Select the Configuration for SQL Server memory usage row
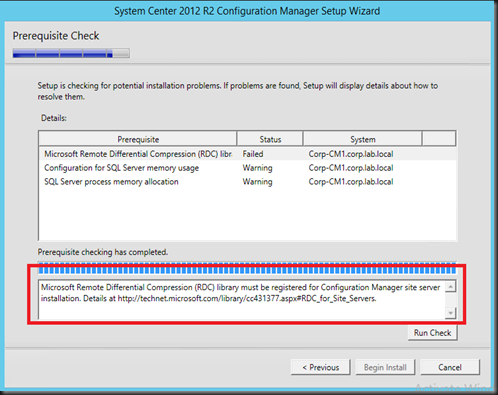Viewport: 498px width, 395px height. pos(247,168)
